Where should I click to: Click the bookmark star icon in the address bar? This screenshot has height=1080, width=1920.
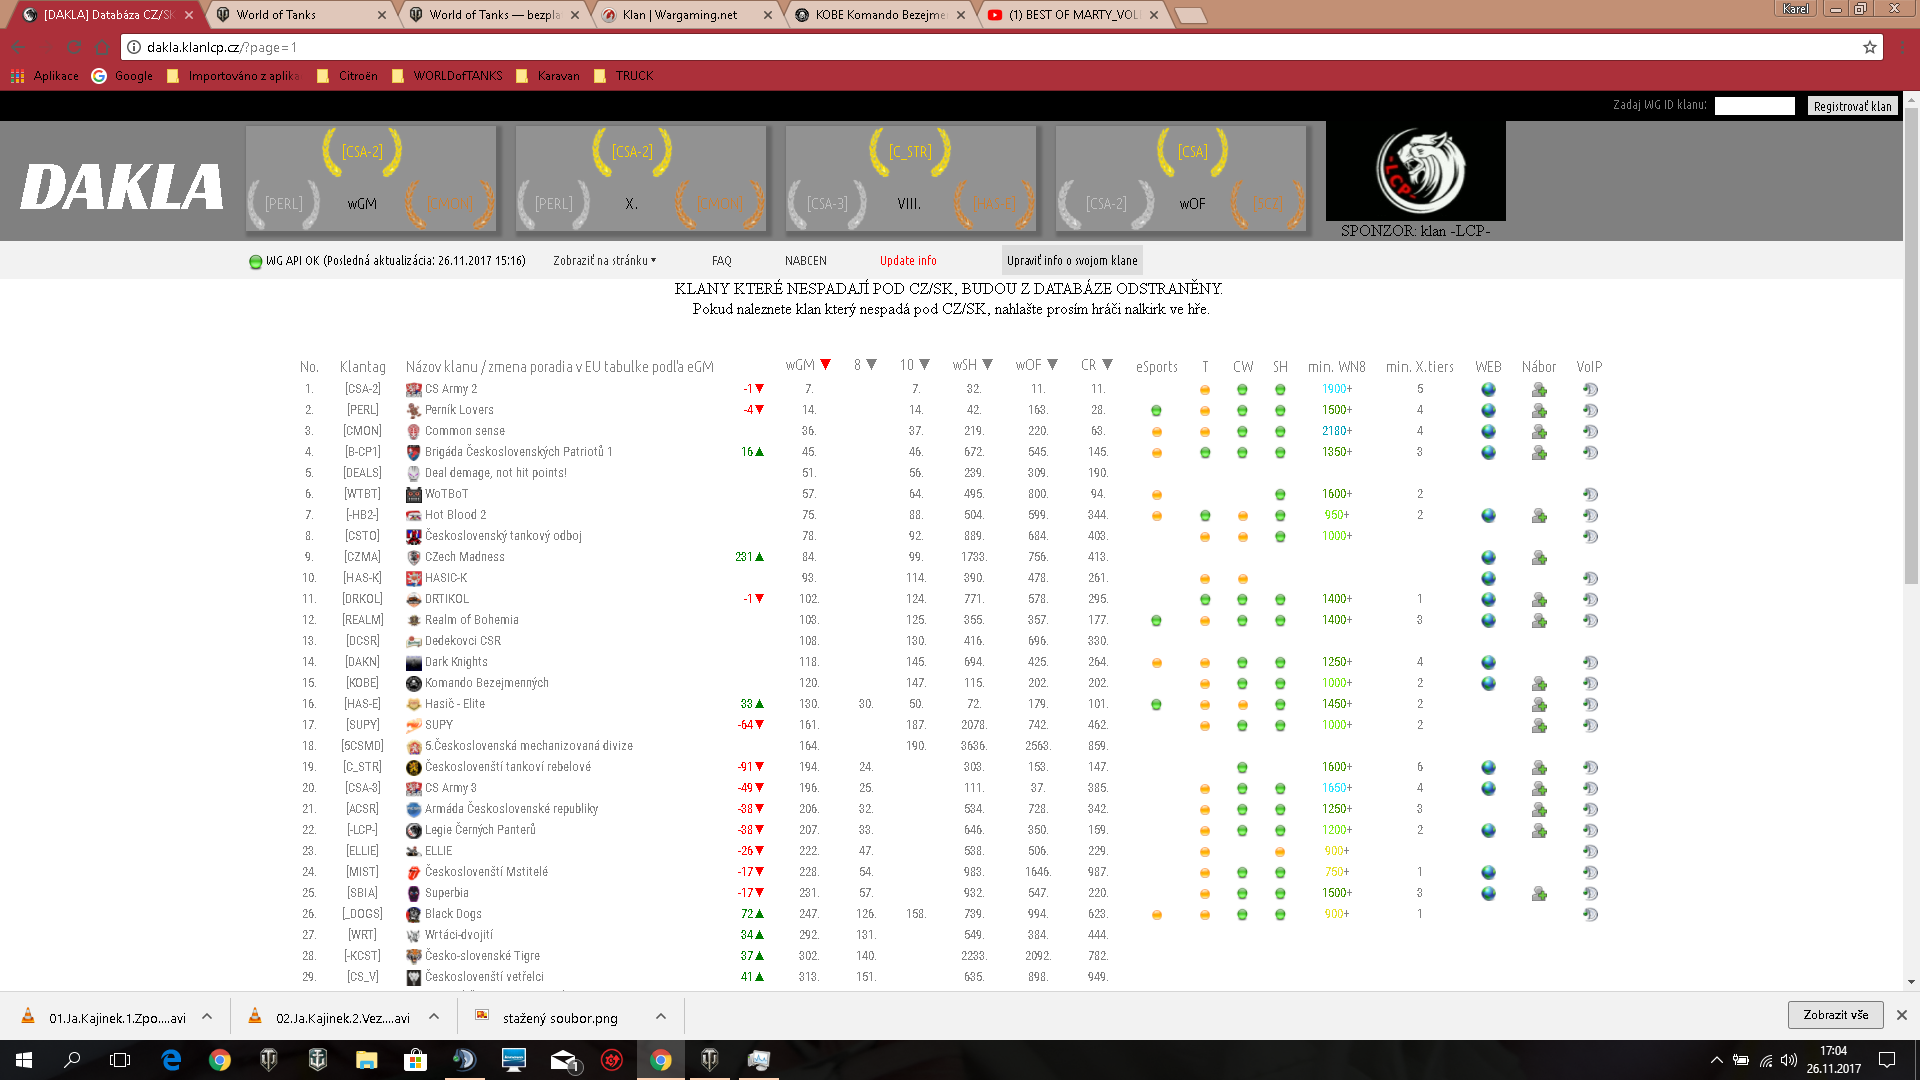coord(1869,47)
